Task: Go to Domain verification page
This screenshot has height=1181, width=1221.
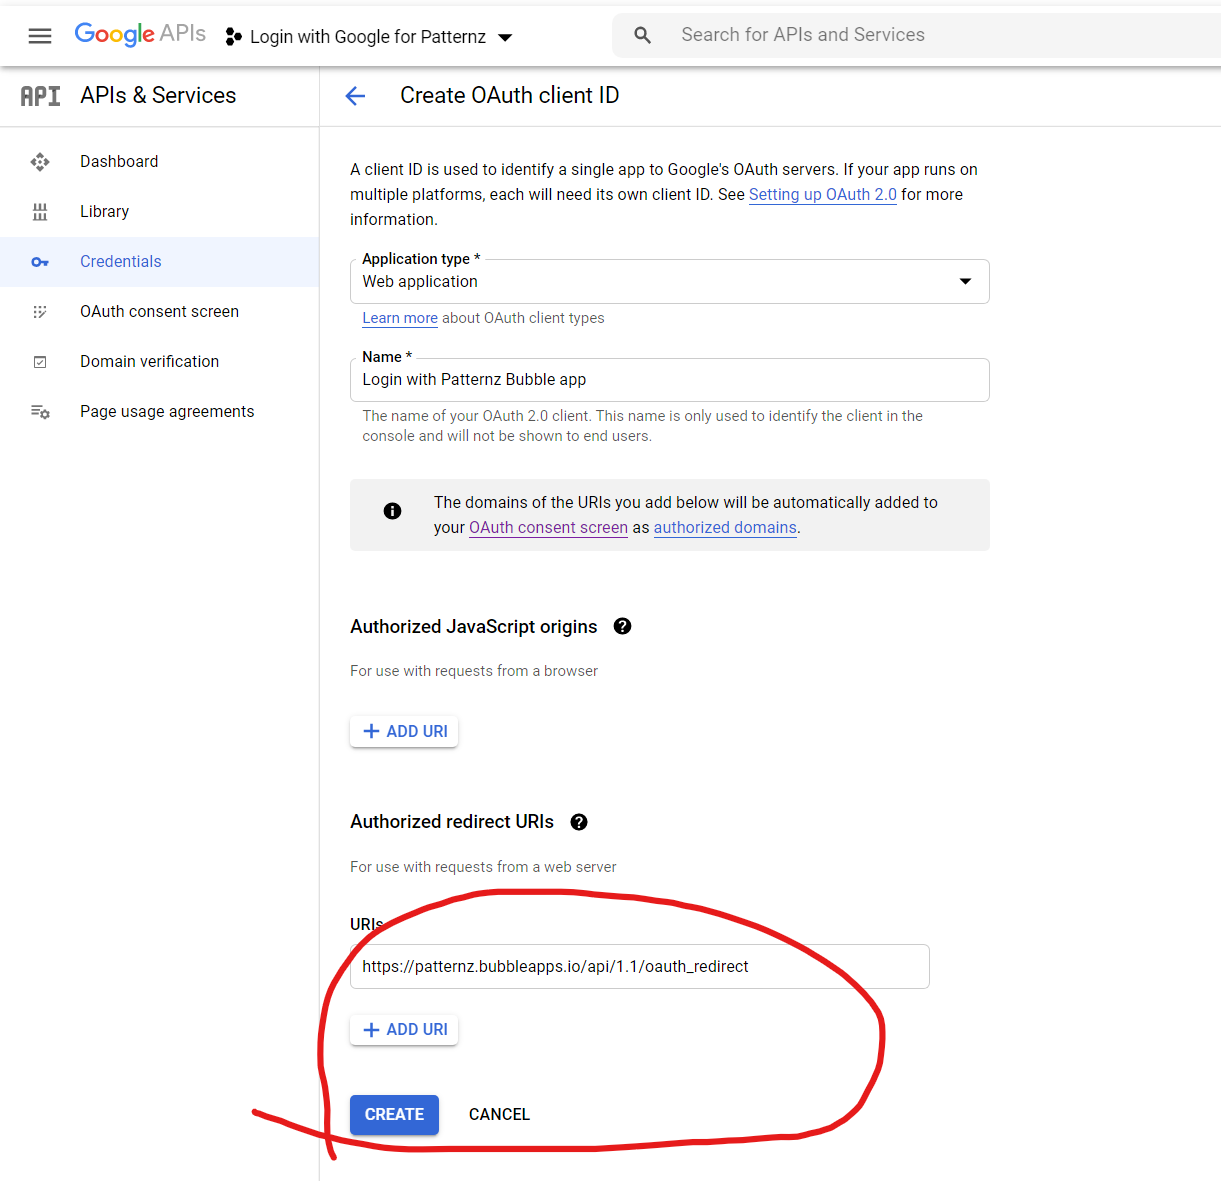Action: click(x=149, y=362)
